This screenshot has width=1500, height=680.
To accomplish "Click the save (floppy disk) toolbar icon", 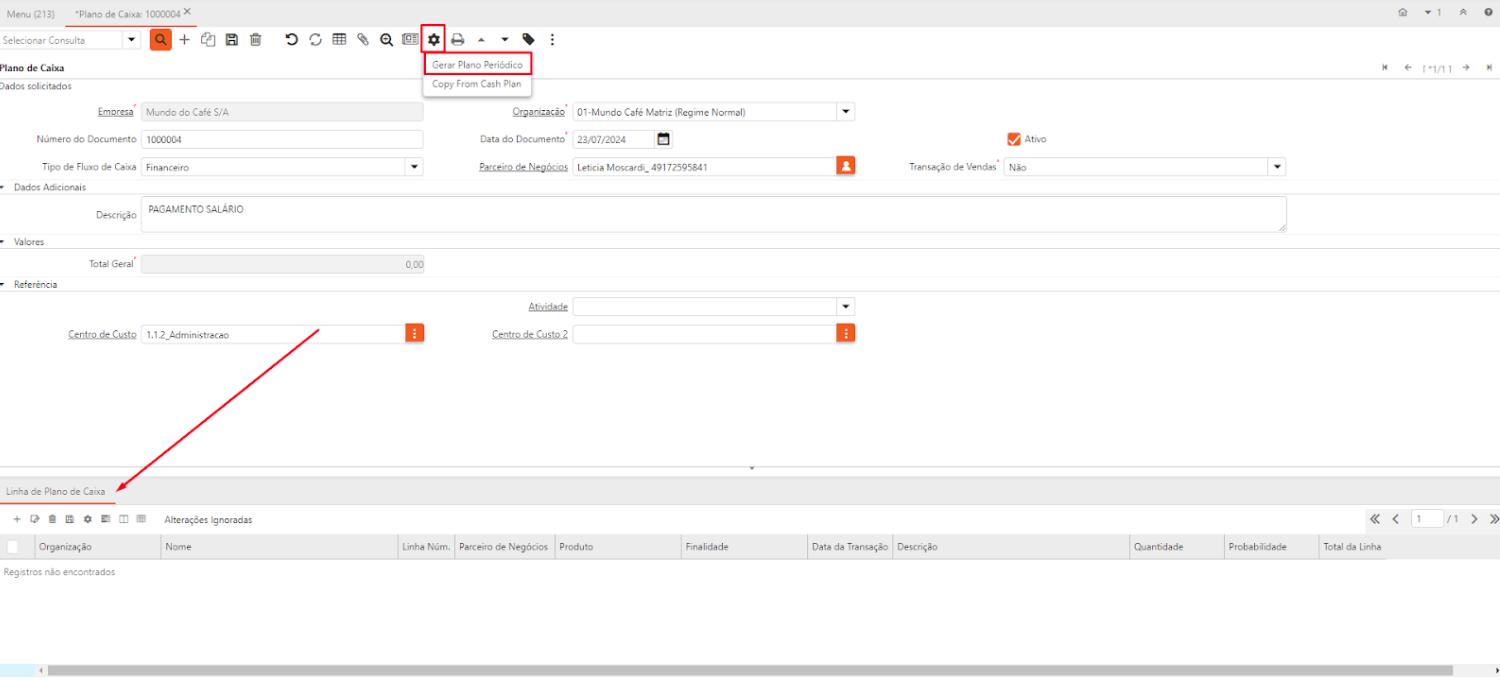I will click(232, 40).
